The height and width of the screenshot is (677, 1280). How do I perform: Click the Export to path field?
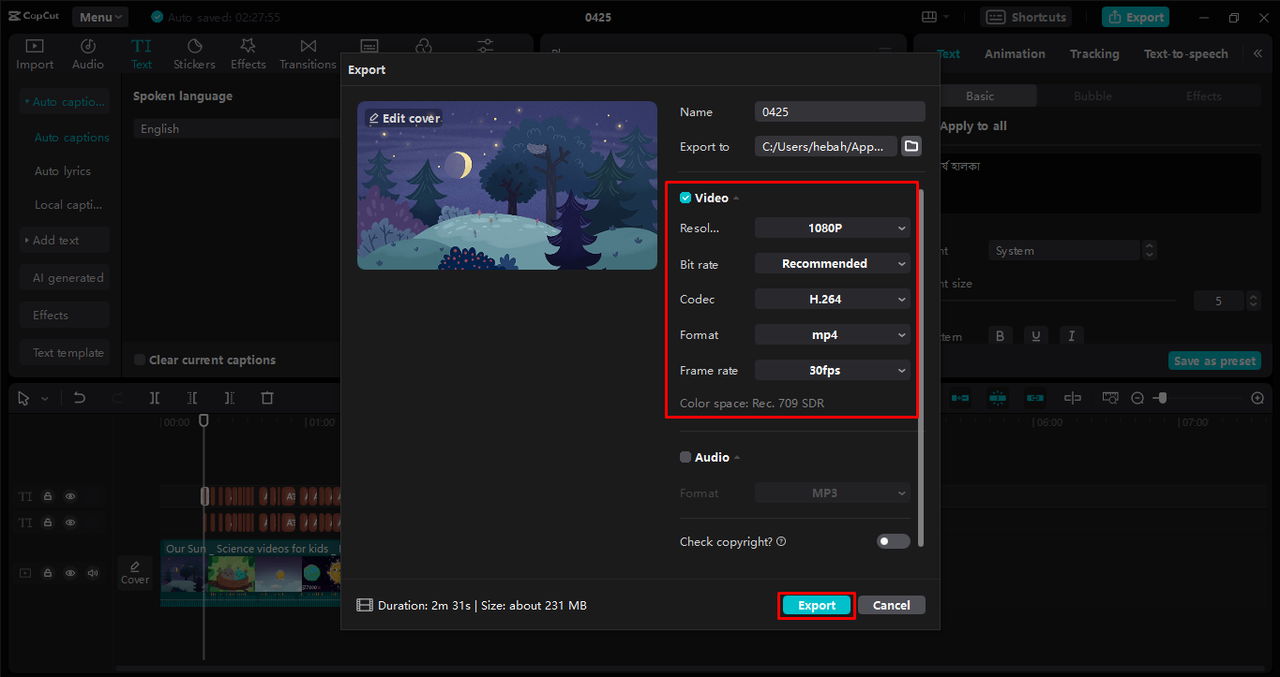826,146
